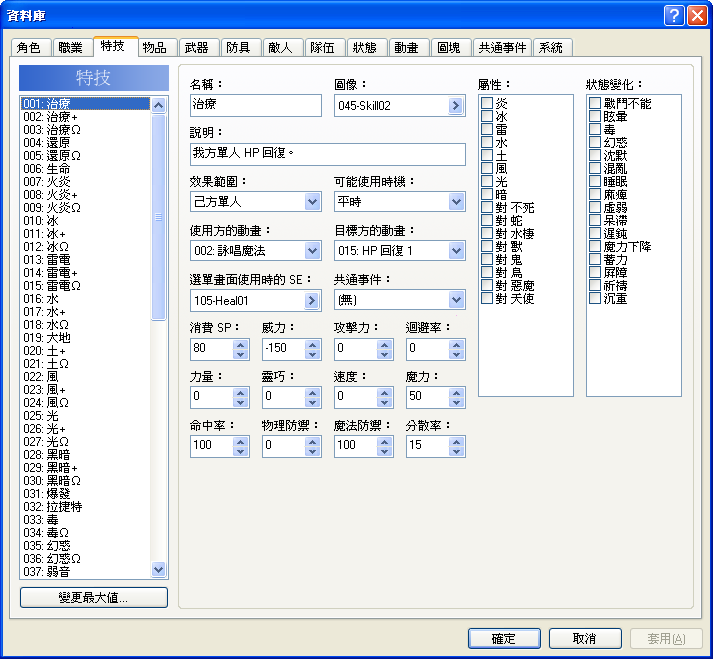Open the SE picker arrow for 105-Heal01

311,300
